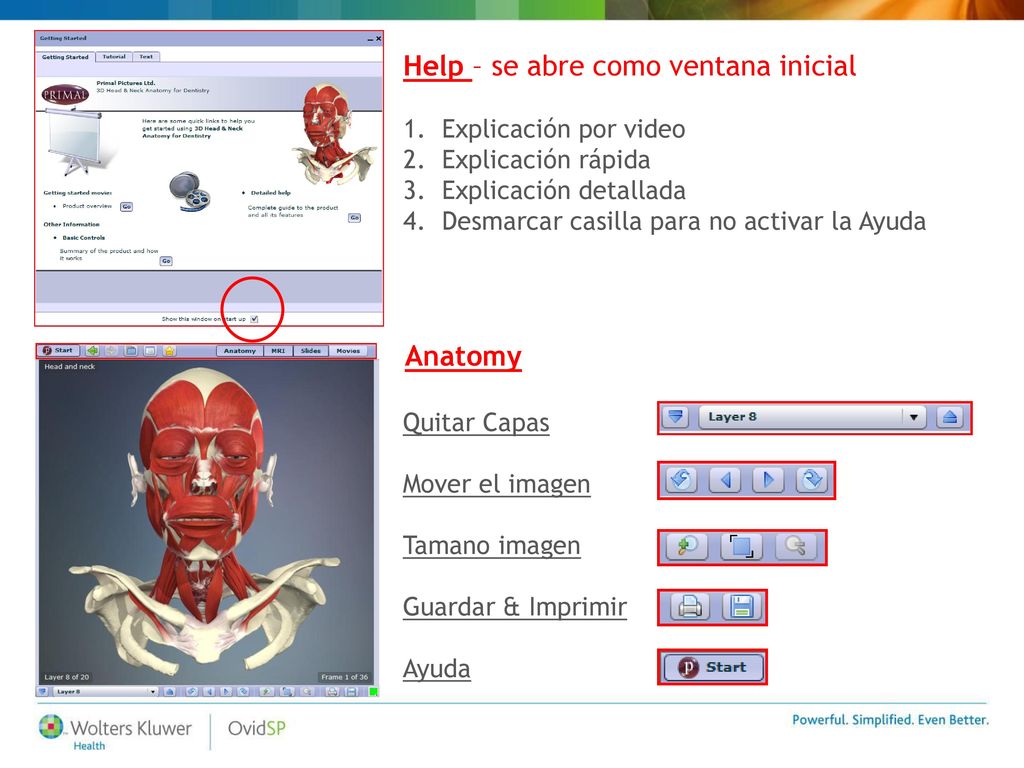The image size is (1024, 768).
Task: Click the greyed-out forward arrow in the viewer toolbar
Action: (112, 351)
